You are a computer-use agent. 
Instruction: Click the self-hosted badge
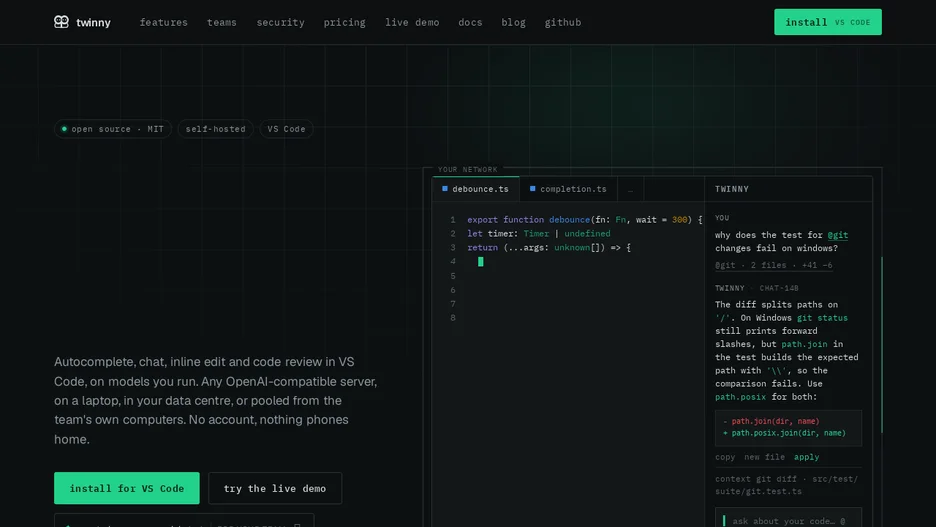tap(215, 129)
